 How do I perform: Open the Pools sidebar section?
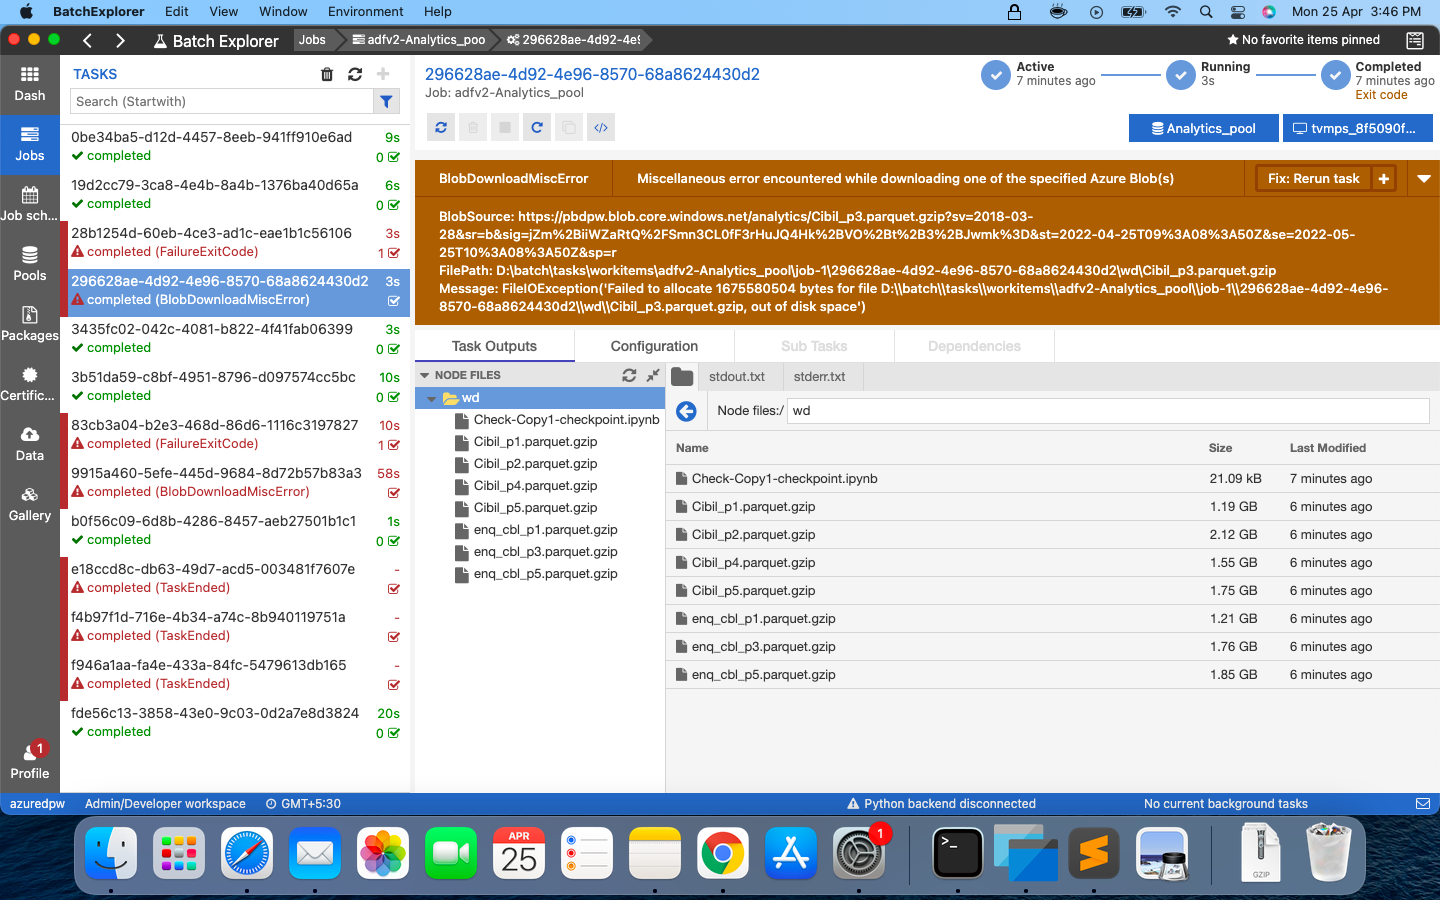[x=30, y=265]
